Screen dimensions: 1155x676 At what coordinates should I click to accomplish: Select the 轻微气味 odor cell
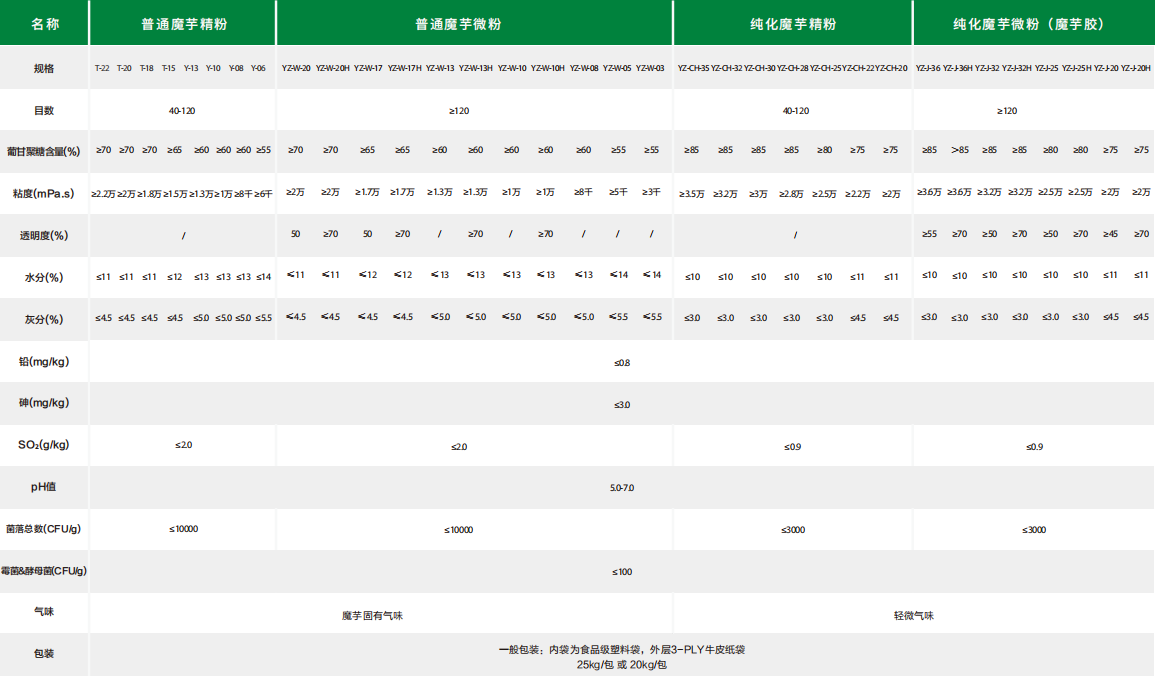(913, 615)
